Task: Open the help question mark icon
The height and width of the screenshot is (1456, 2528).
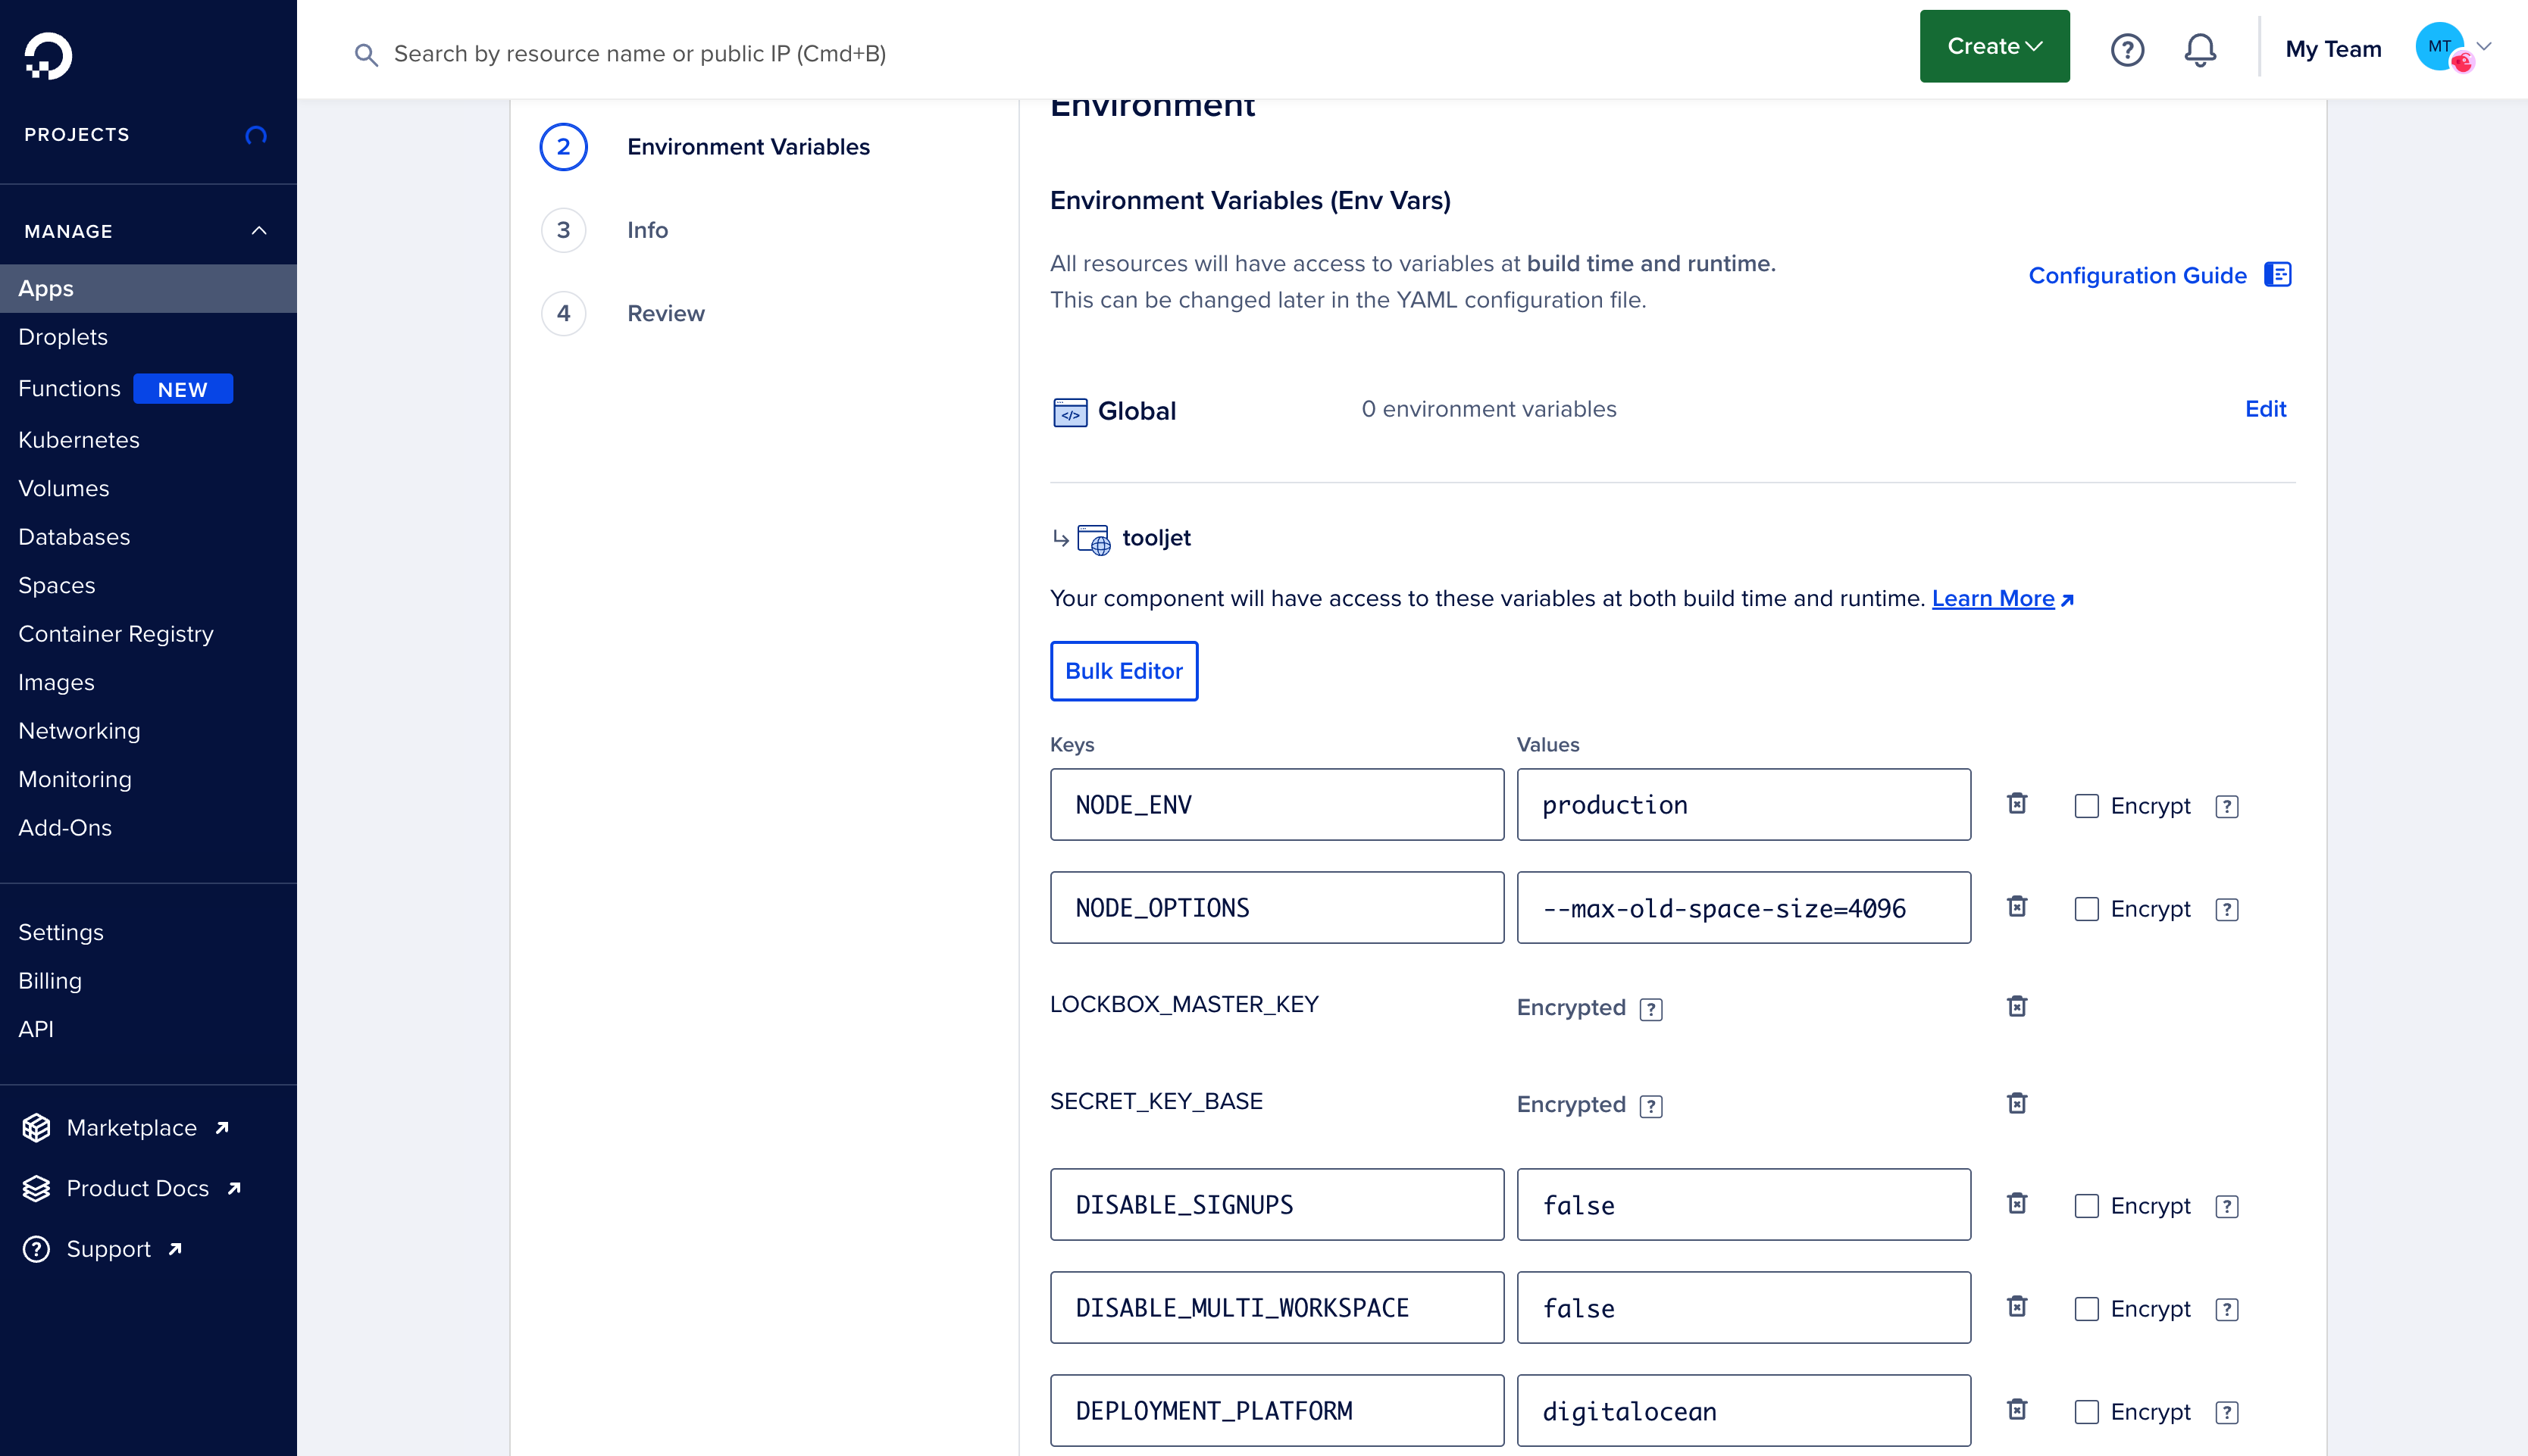Action: pos(2127,49)
